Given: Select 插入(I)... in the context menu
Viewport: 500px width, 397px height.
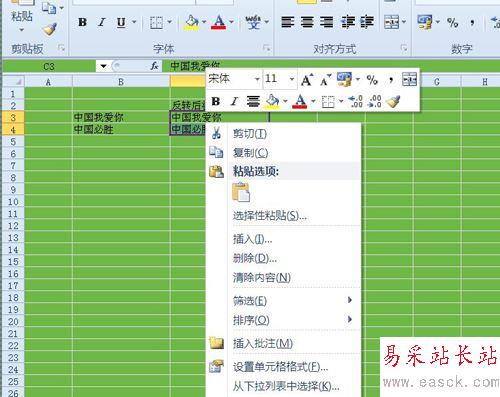Looking at the screenshot, I should coord(283,239).
